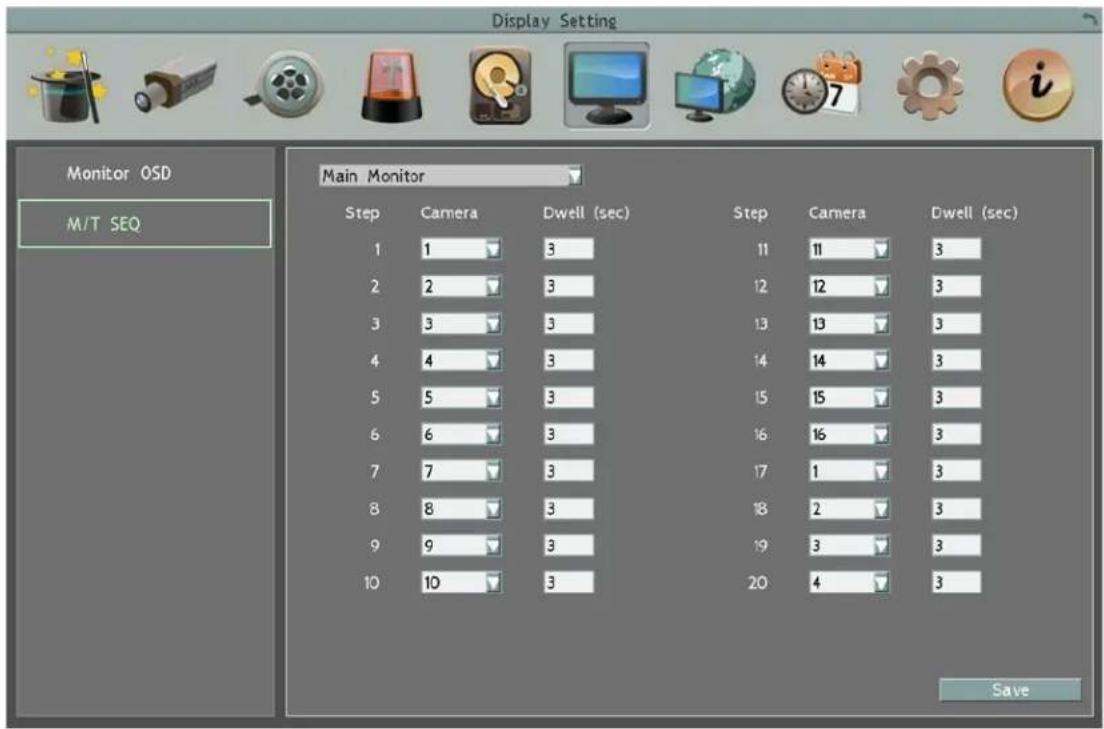The image size is (1104, 729).
Task: Open camera dropdown for step 7
Action: coord(461,471)
